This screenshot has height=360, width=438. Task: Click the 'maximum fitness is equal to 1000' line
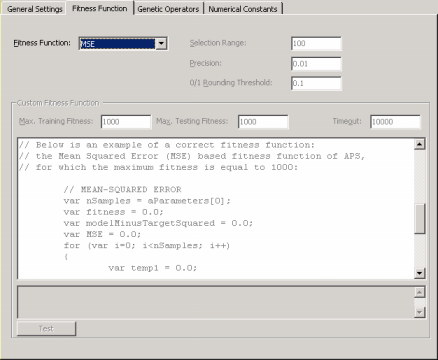[x=158, y=167]
